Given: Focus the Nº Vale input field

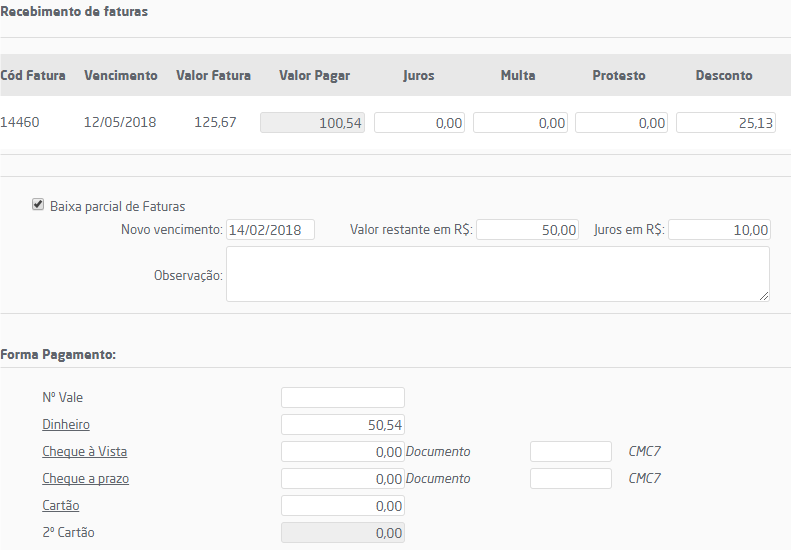Looking at the screenshot, I should coord(343,397).
